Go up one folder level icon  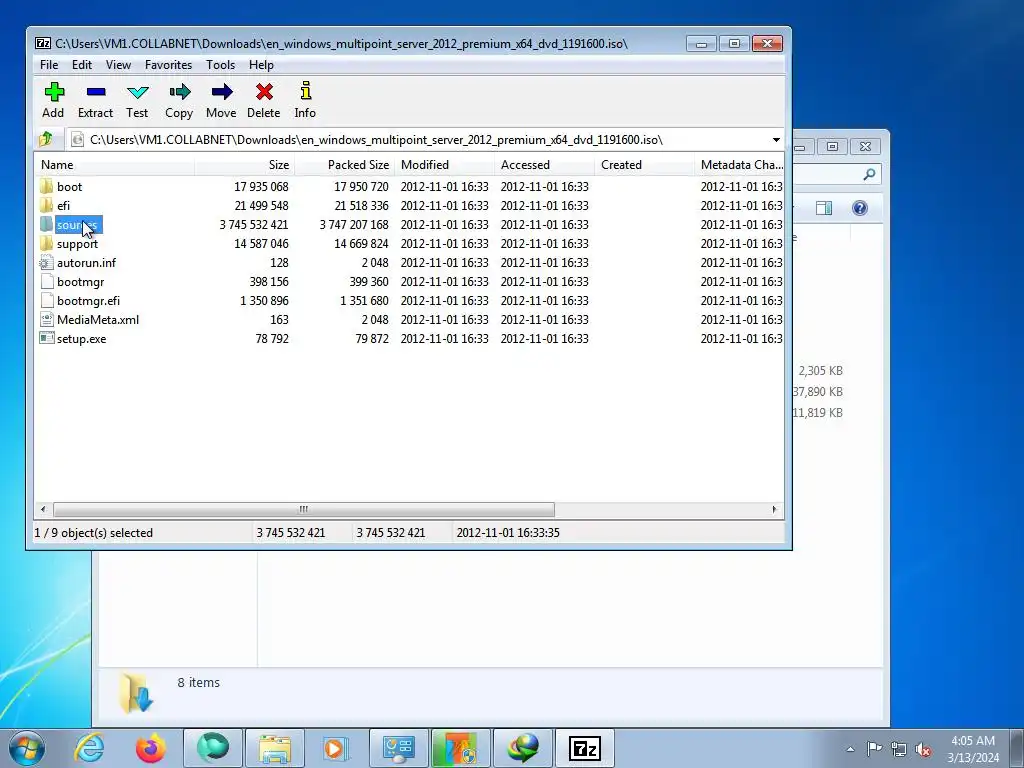46,139
